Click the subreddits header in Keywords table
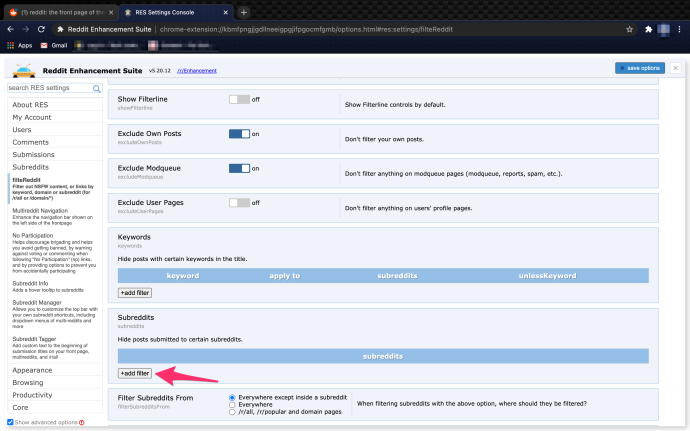The height and width of the screenshot is (431, 690). coord(397,276)
